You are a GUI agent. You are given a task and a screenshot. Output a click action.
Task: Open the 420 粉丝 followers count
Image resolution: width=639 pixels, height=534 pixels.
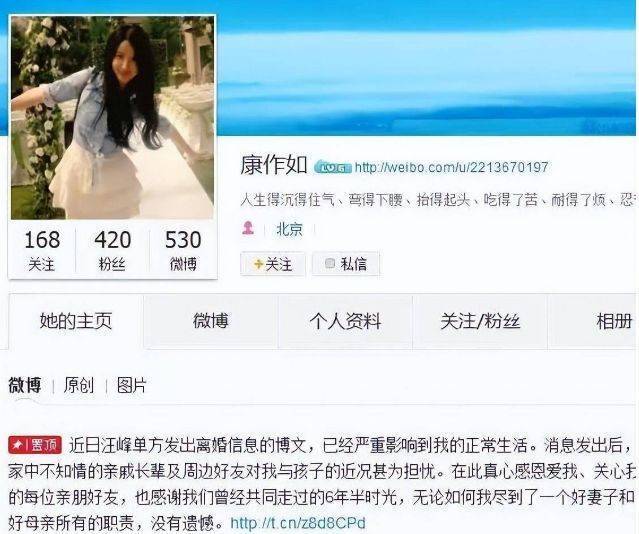[x=112, y=250]
